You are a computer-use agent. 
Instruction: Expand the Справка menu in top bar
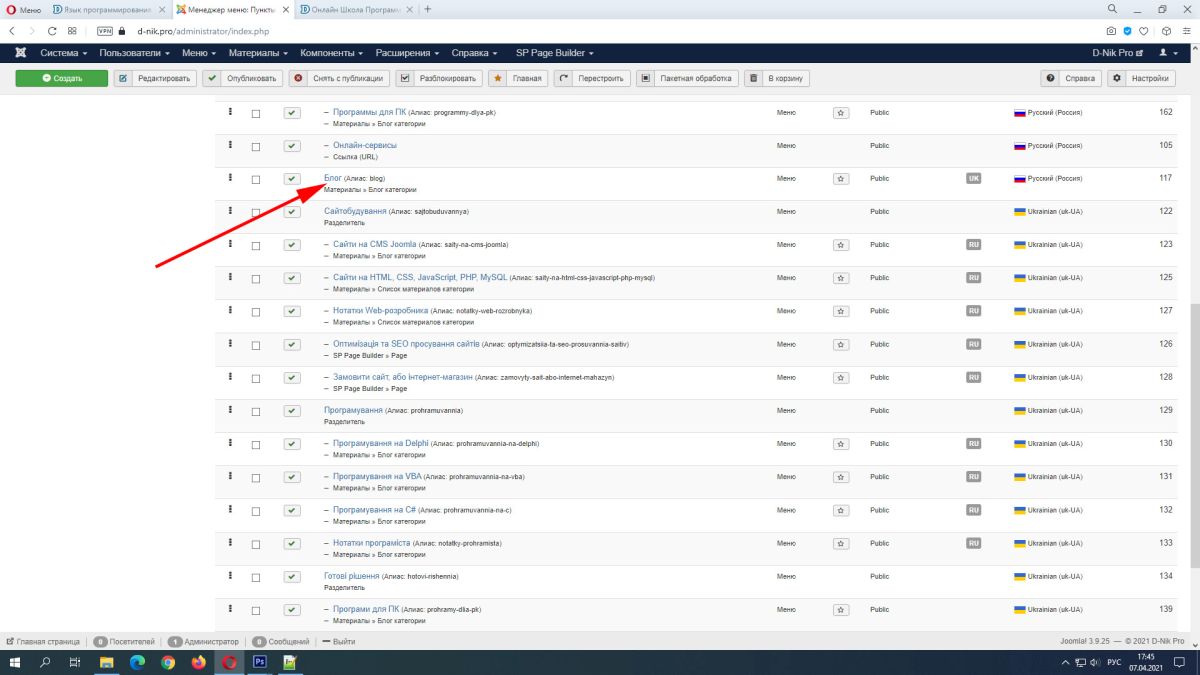(475, 52)
